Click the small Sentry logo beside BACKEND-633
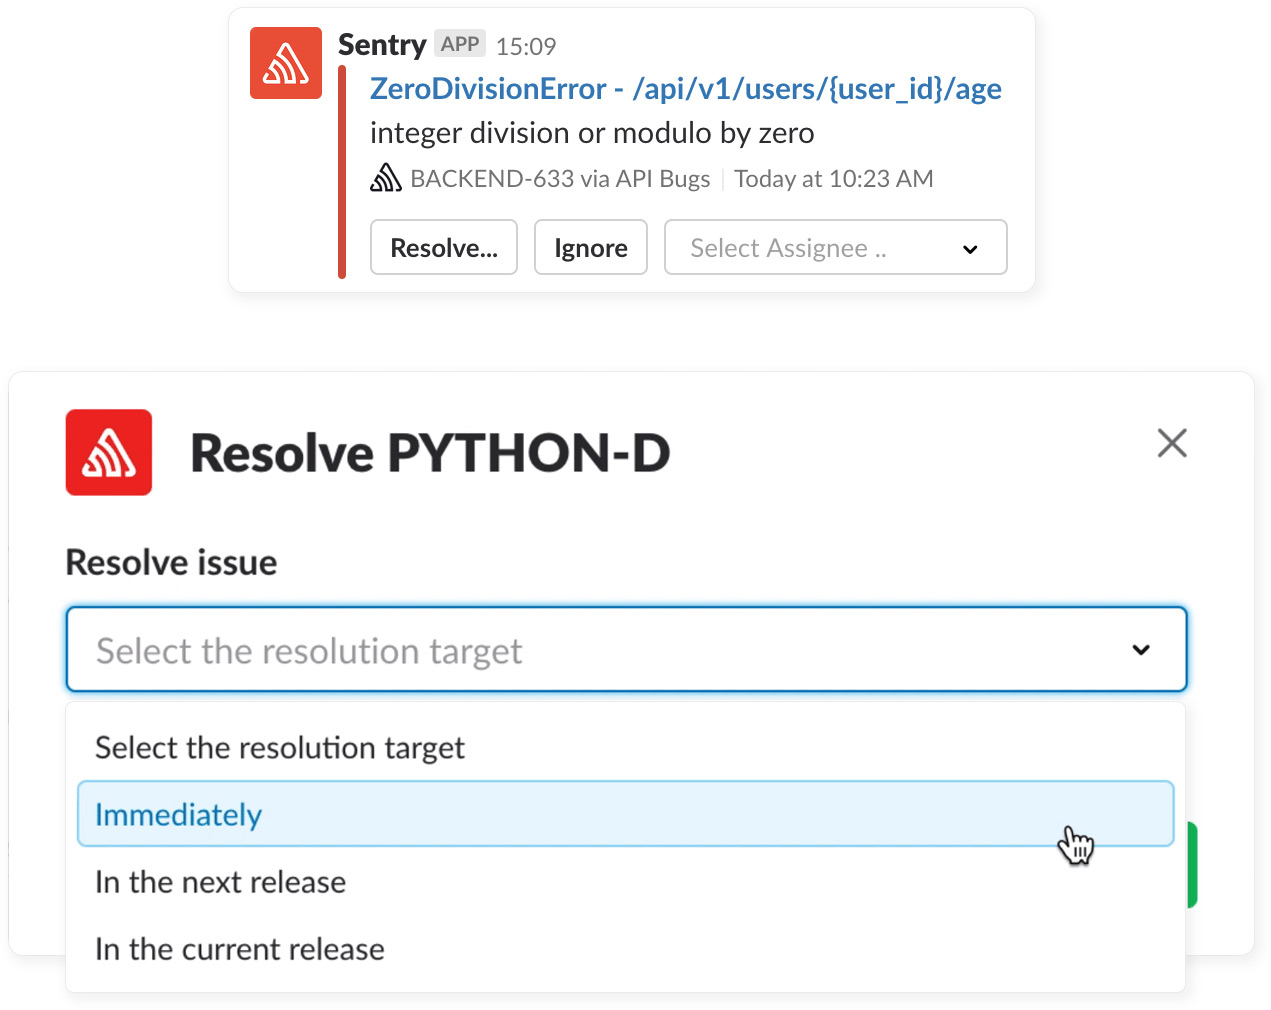Screen dimensions: 1271x1010 click(x=386, y=178)
